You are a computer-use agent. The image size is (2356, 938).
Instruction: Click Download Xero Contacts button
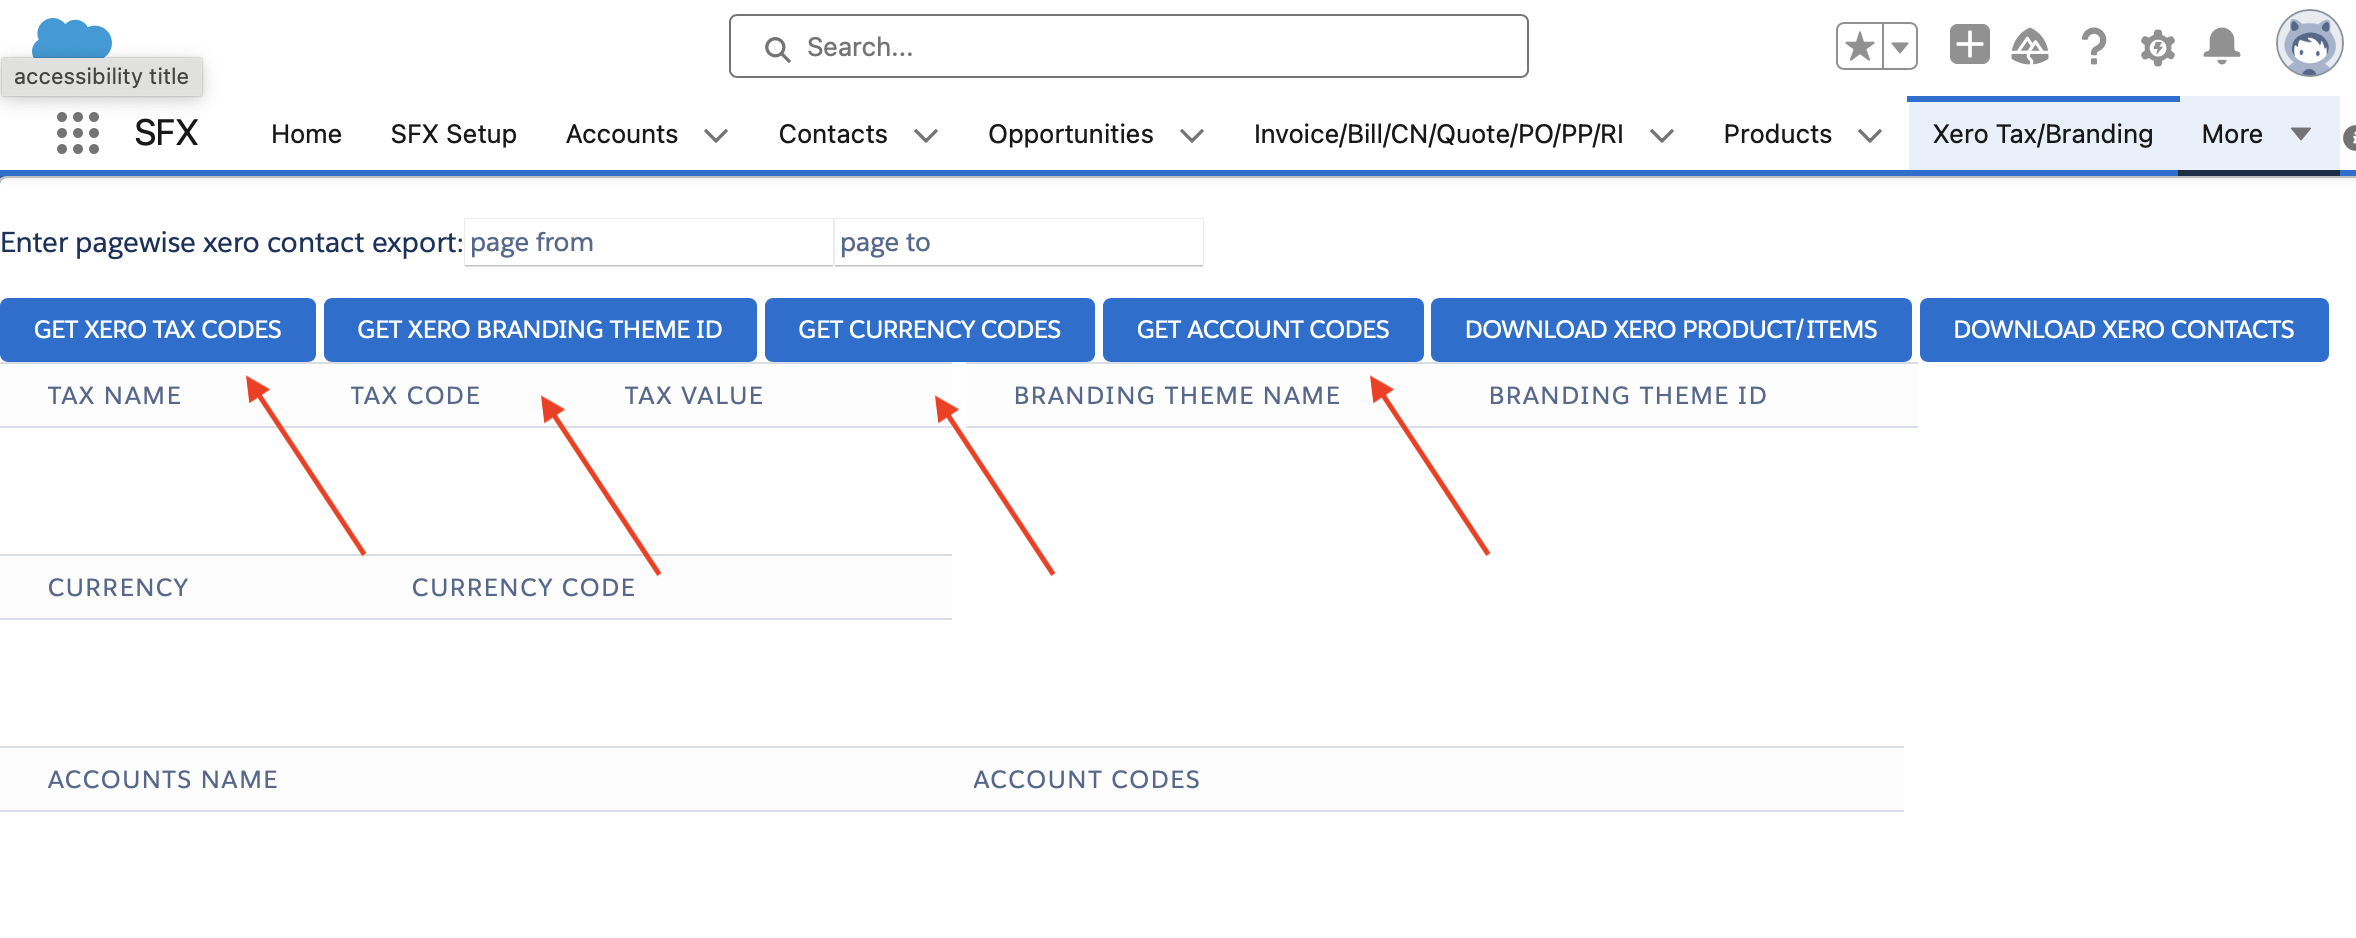2124,330
